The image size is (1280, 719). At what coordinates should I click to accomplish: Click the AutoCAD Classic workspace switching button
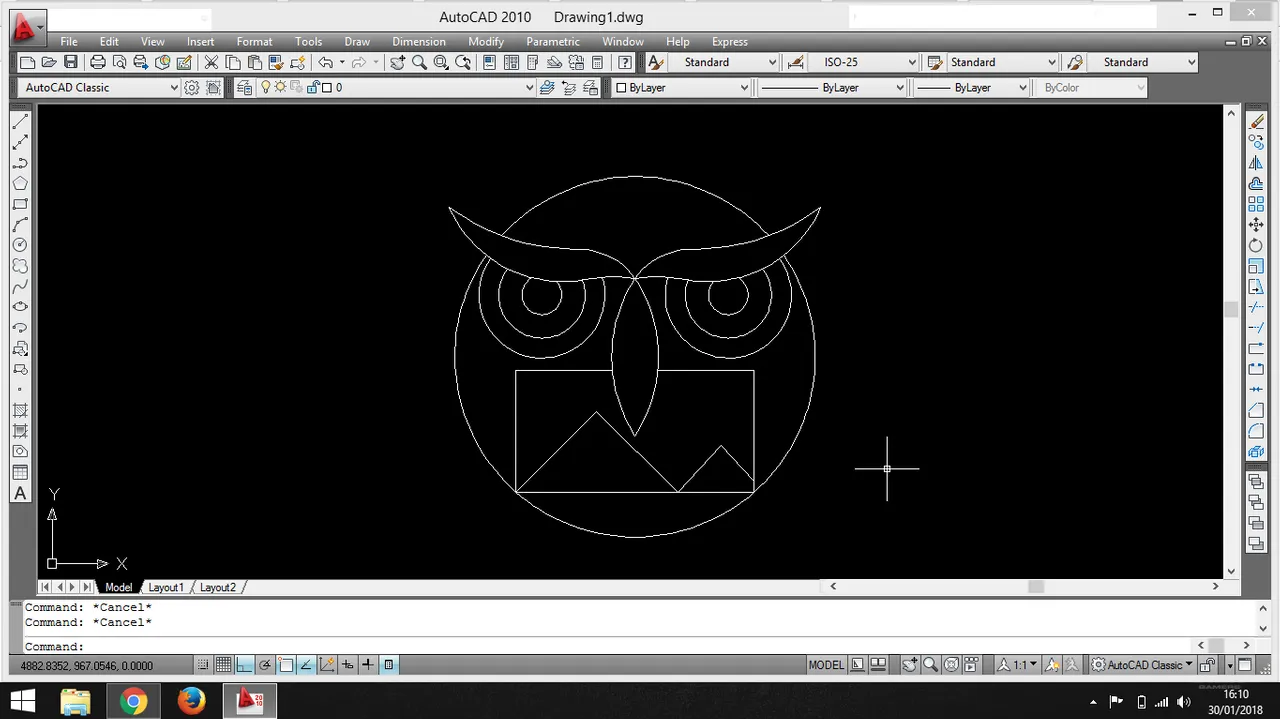(1141, 664)
